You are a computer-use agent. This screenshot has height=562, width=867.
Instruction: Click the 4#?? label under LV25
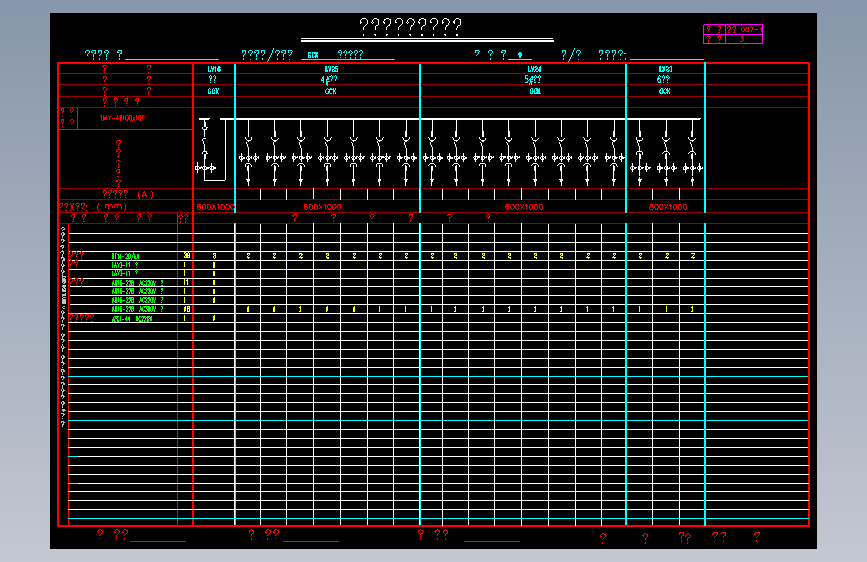point(329,80)
